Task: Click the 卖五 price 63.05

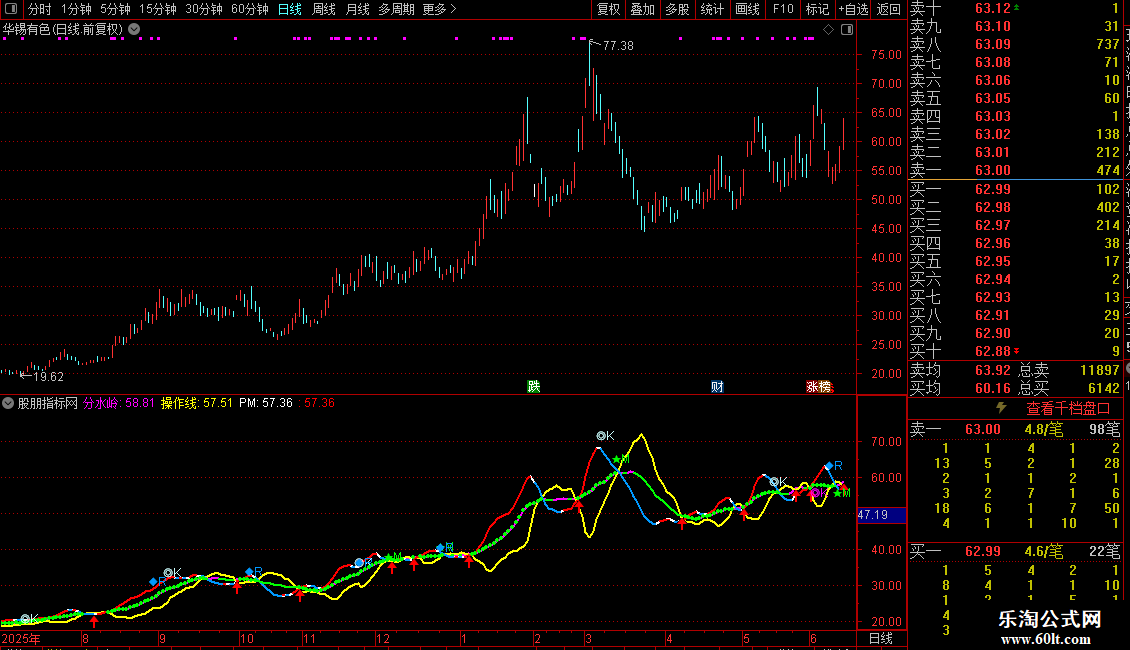Action: point(992,99)
